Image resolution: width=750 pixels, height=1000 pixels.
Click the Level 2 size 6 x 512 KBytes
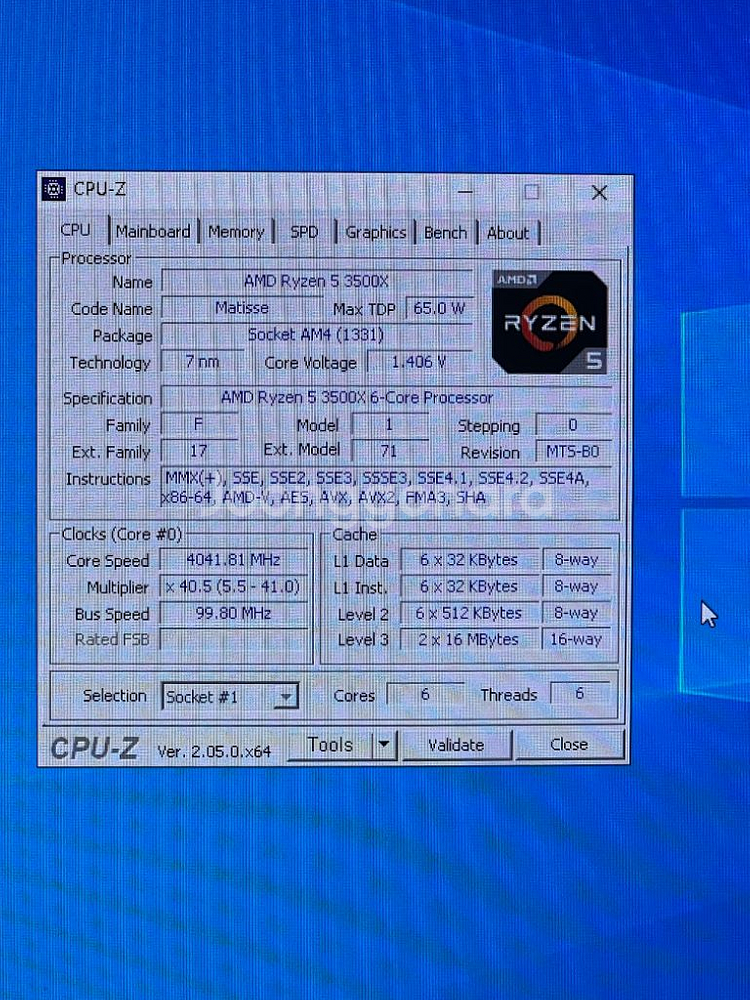pyautogui.click(x=469, y=613)
